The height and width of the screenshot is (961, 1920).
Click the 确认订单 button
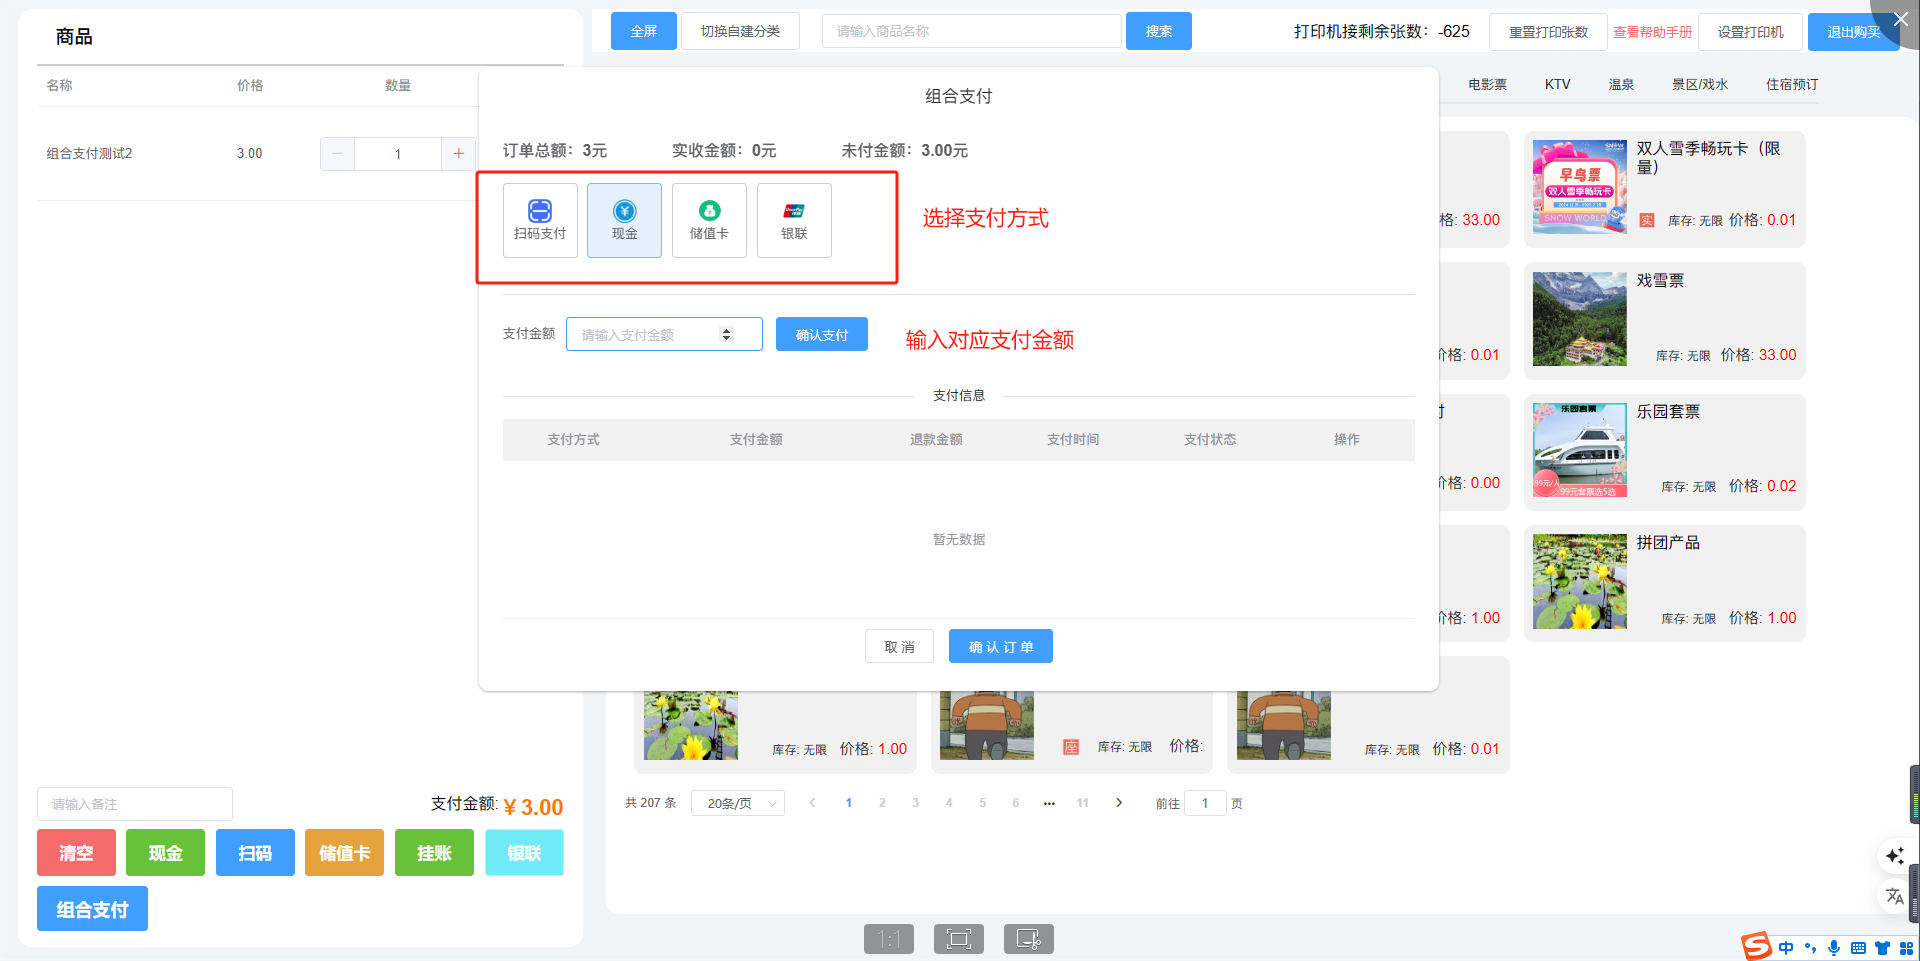point(1000,647)
